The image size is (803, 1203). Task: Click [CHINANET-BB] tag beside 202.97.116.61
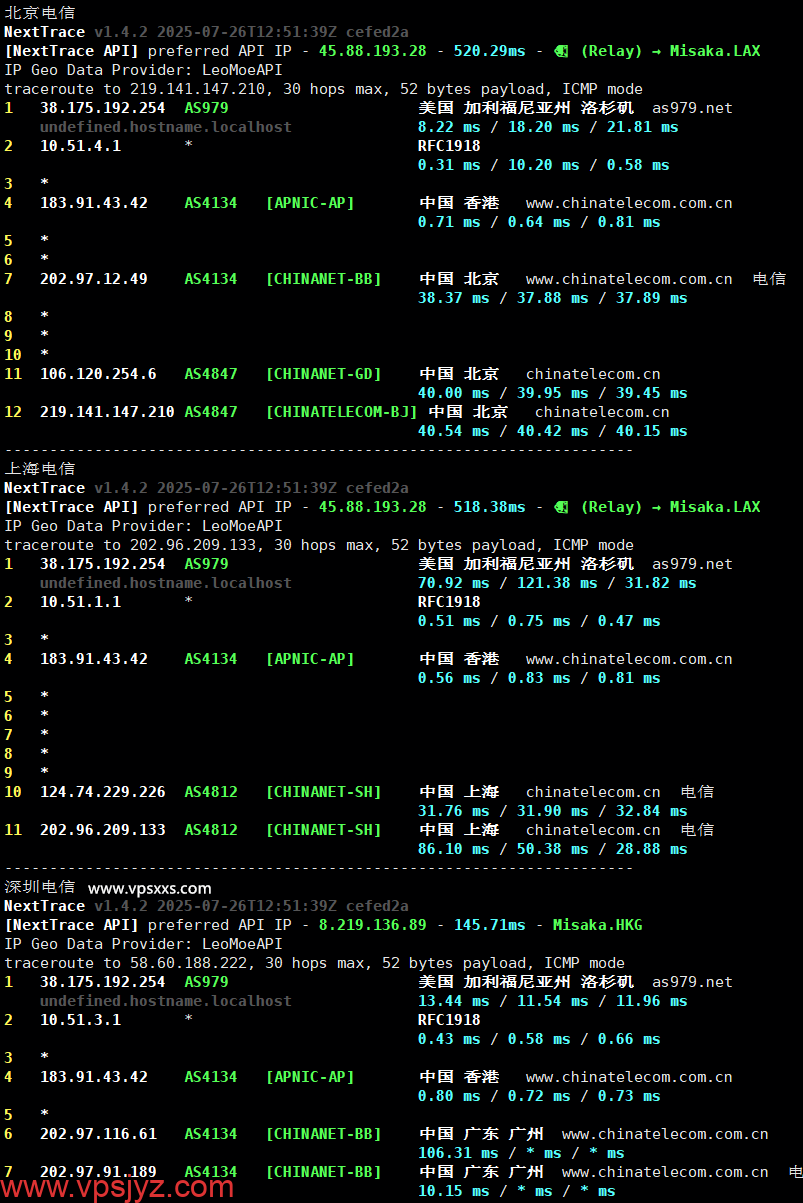[x=323, y=1134]
